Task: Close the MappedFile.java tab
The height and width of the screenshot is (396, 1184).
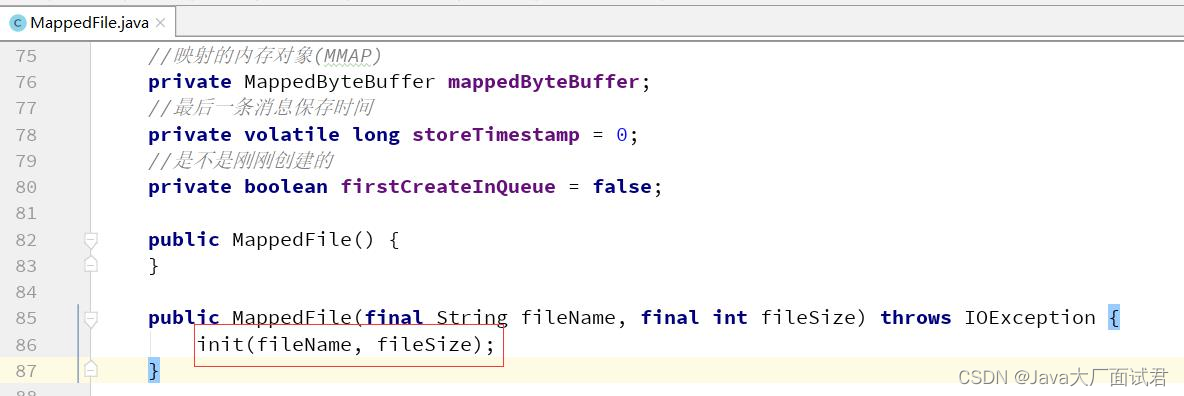Action: [160, 23]
